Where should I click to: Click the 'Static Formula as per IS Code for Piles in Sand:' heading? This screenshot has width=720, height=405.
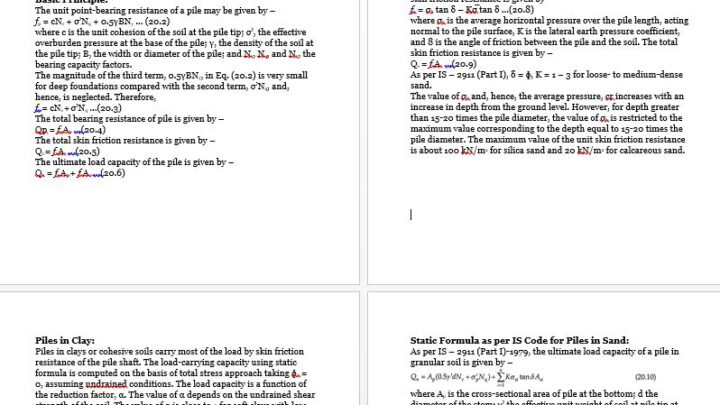click(519, 340)
